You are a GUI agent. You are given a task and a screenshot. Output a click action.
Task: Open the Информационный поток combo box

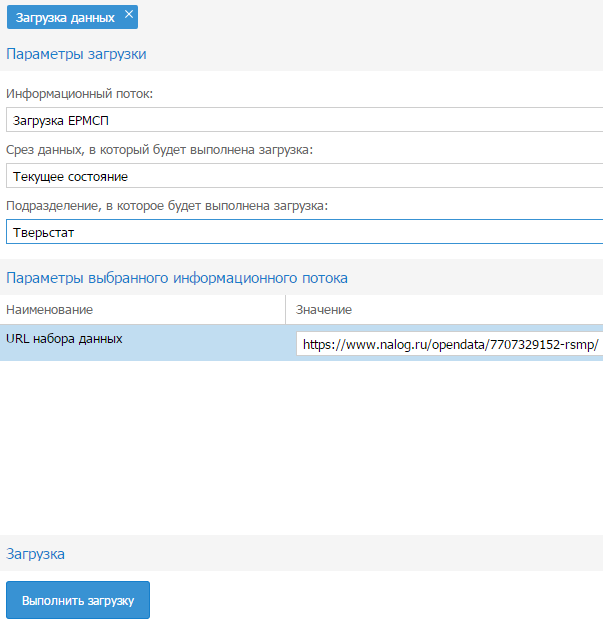(304, 120)
